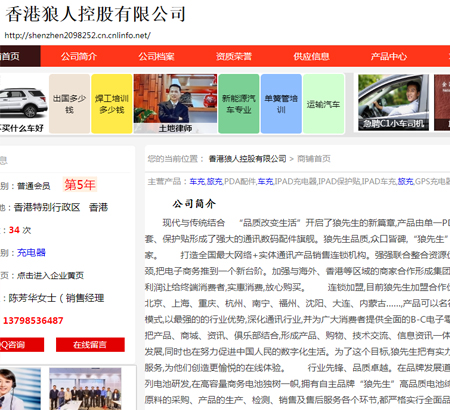Select the 供应信息 menu item
This screenshot has height=410, width=450.
311,56
